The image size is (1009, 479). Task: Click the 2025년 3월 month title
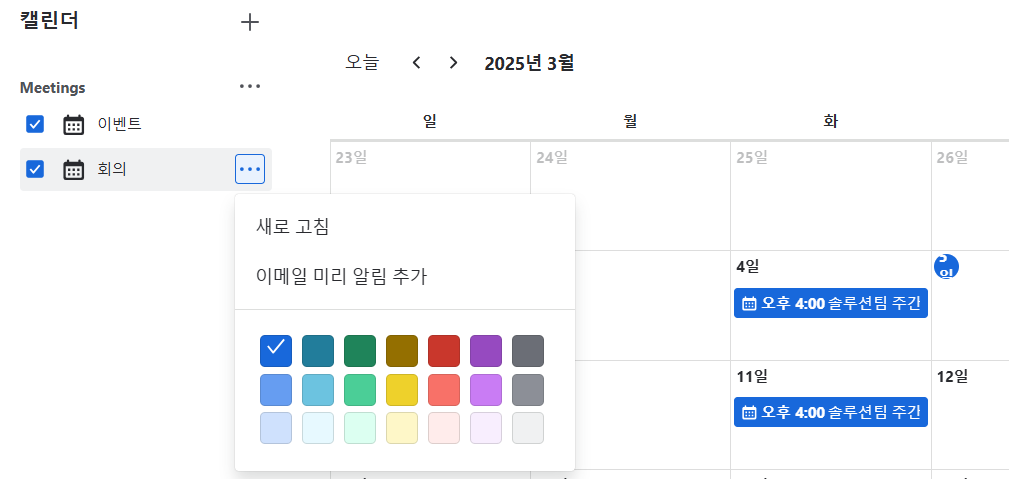click(529, 63)
